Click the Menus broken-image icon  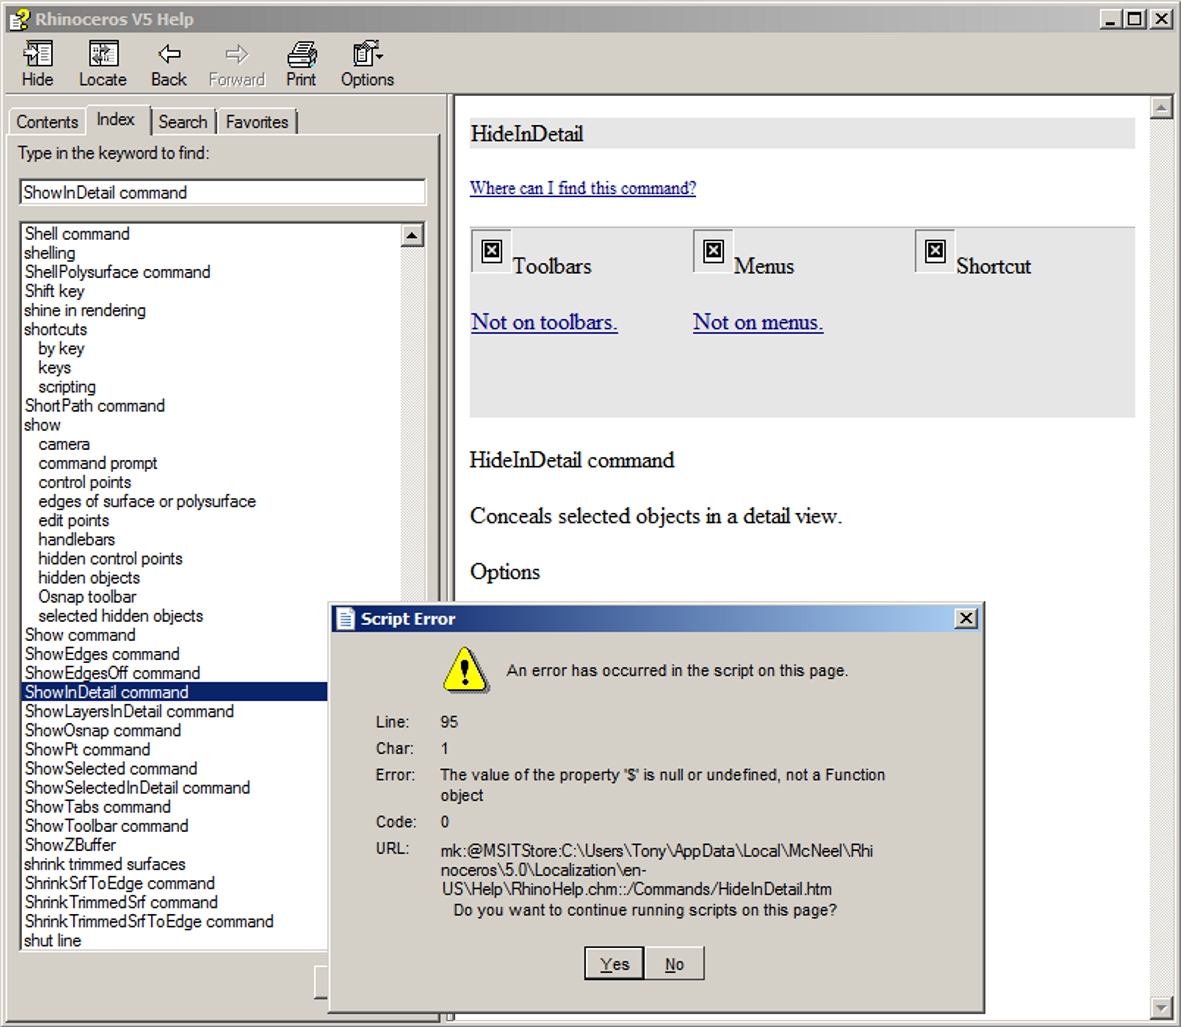pos(713,251)
